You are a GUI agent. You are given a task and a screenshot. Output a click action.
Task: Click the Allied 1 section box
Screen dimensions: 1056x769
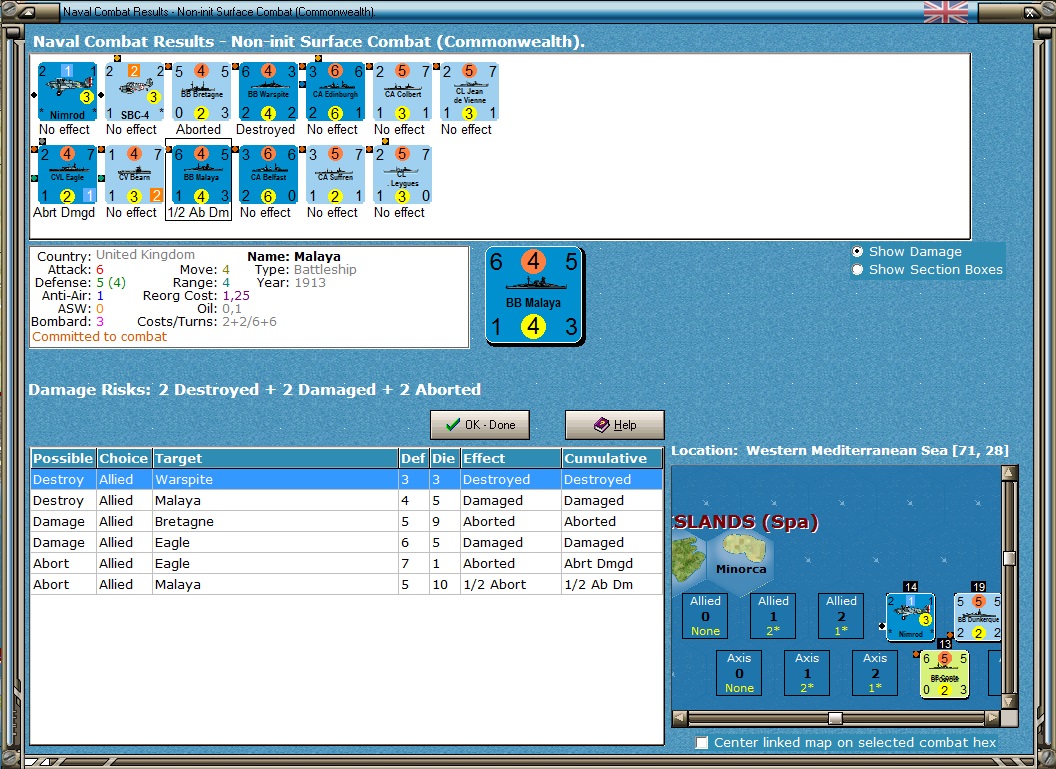(x=773, y=615)
